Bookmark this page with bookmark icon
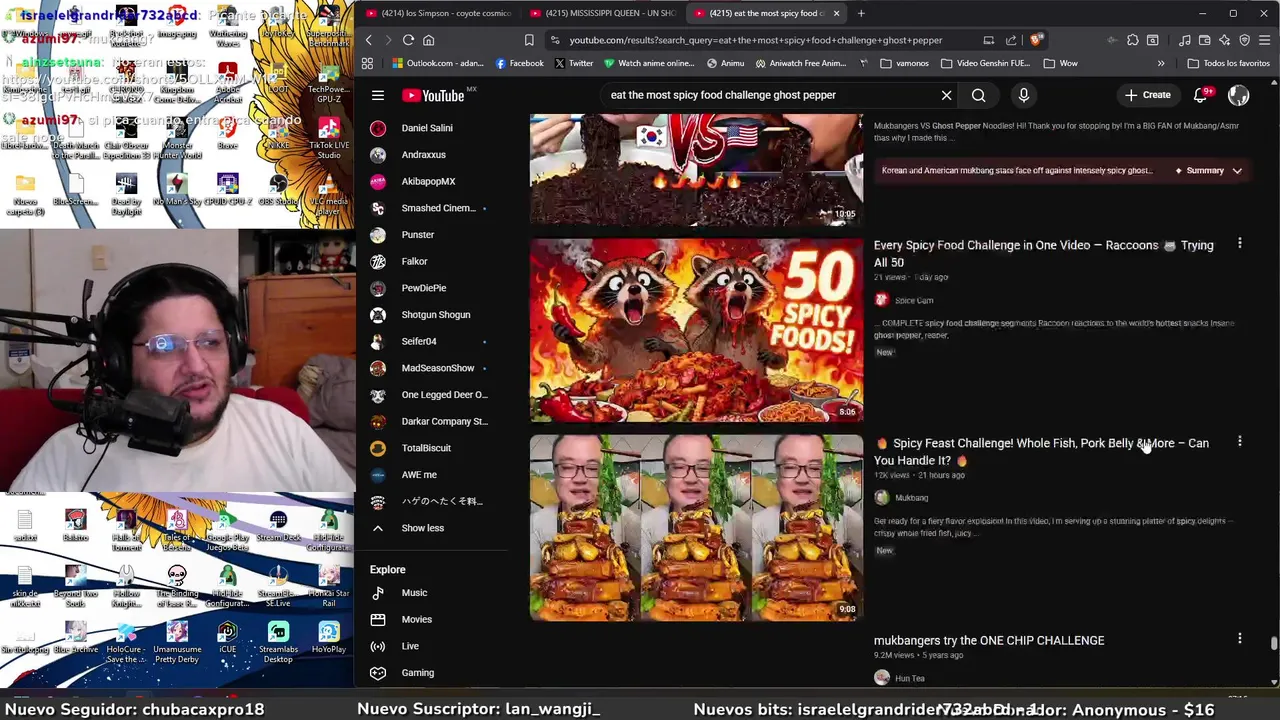This screenshot has width=1280, height=720. (529, 40)
